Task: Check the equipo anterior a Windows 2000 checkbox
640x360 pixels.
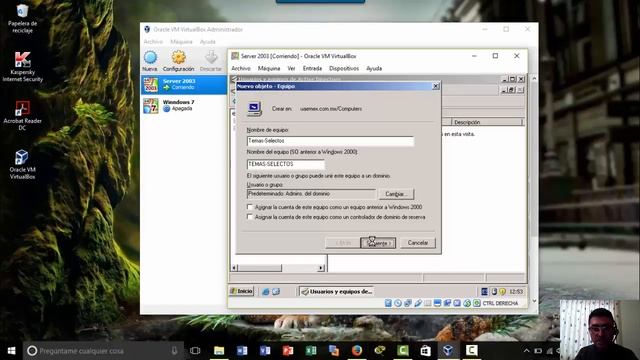Action: point(250,207)
